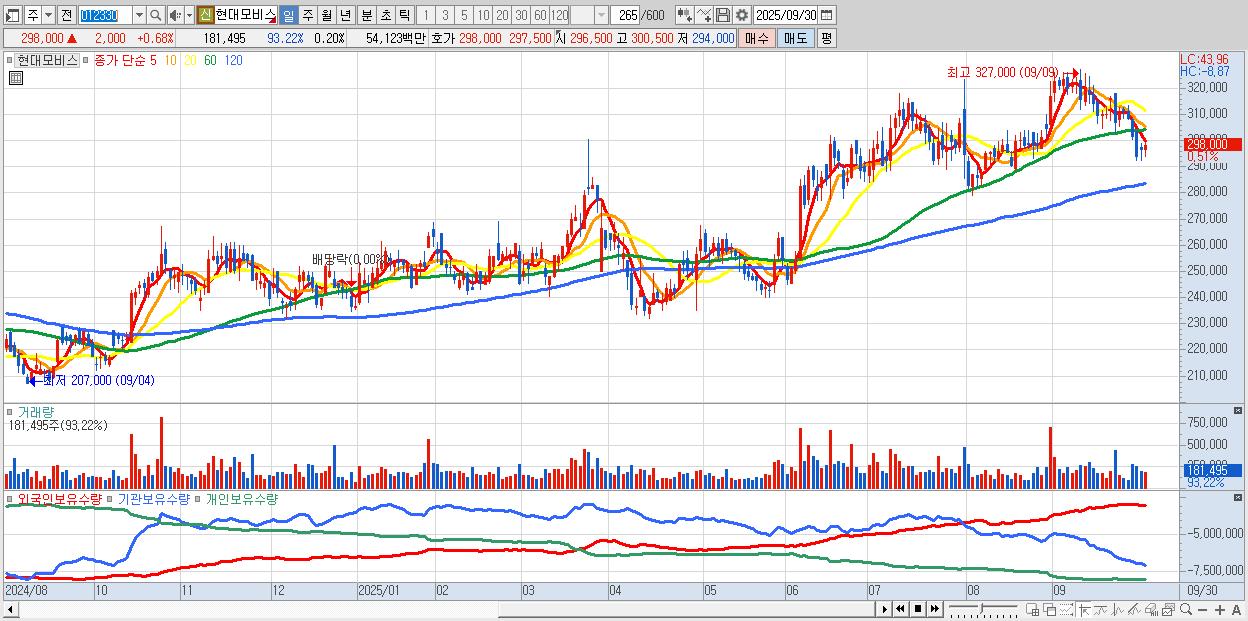
Task: Click the 평 button
Action: (x=826, y=38)
